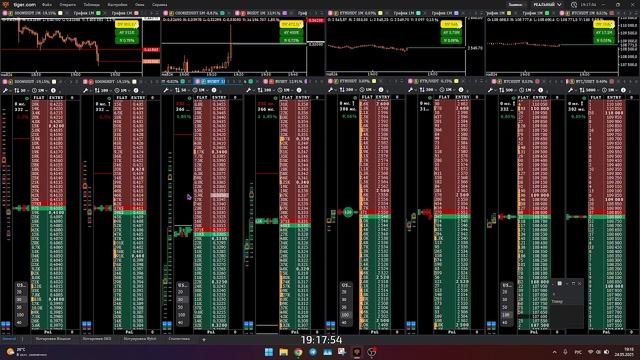Open the Таблицы menu
The image size is (640, 360).
point(91,4)
